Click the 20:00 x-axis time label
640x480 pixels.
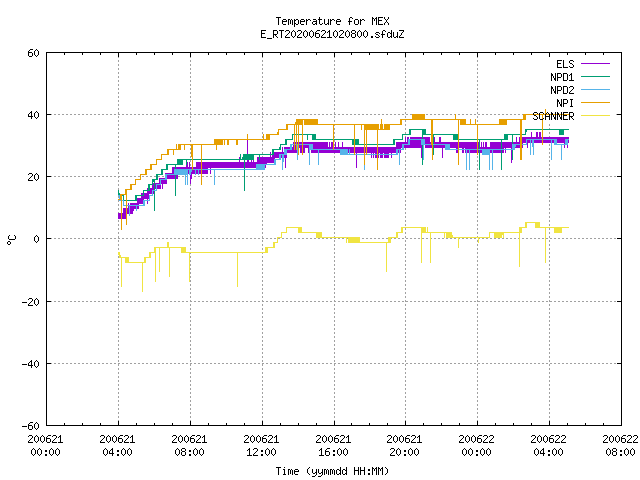click(404, 452)
